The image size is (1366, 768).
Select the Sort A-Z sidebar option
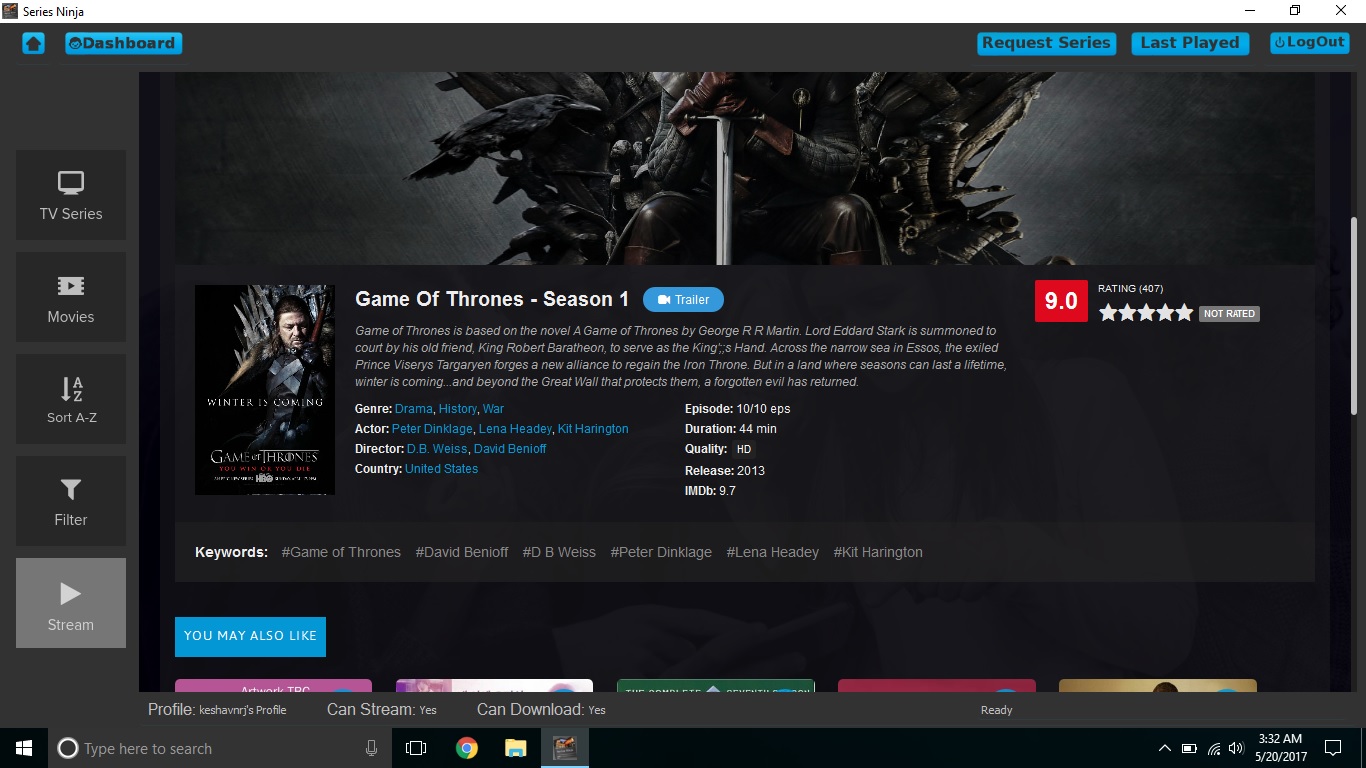71,399
